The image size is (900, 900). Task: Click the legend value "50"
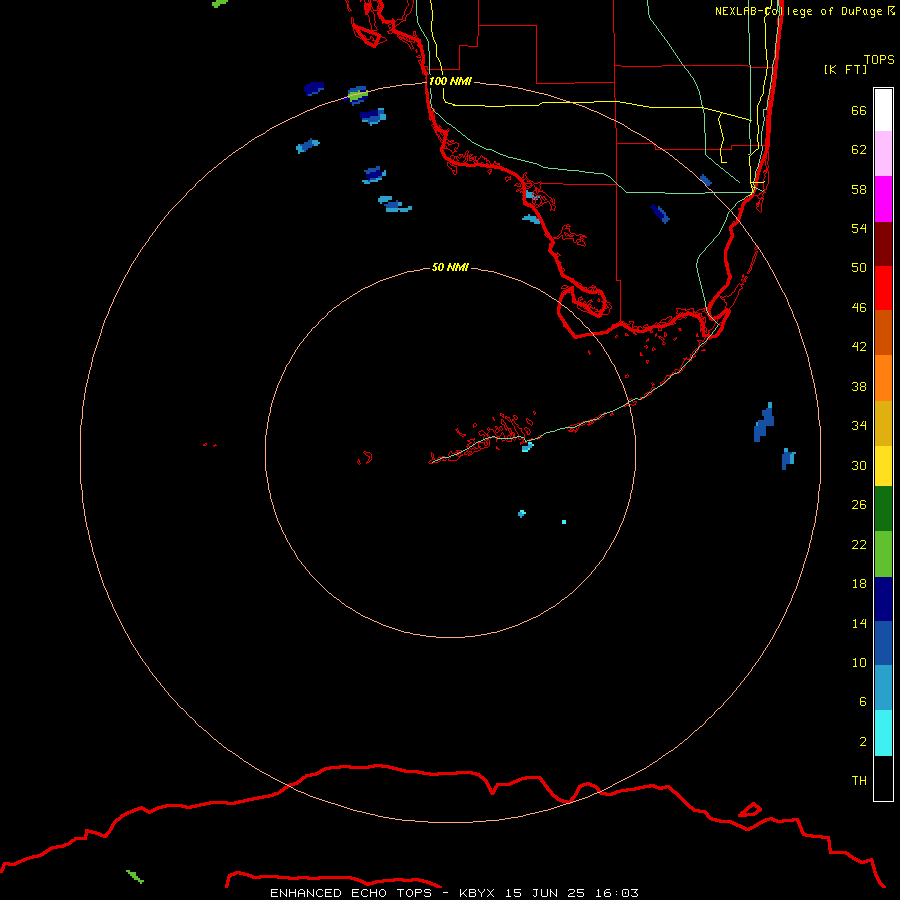859,268
